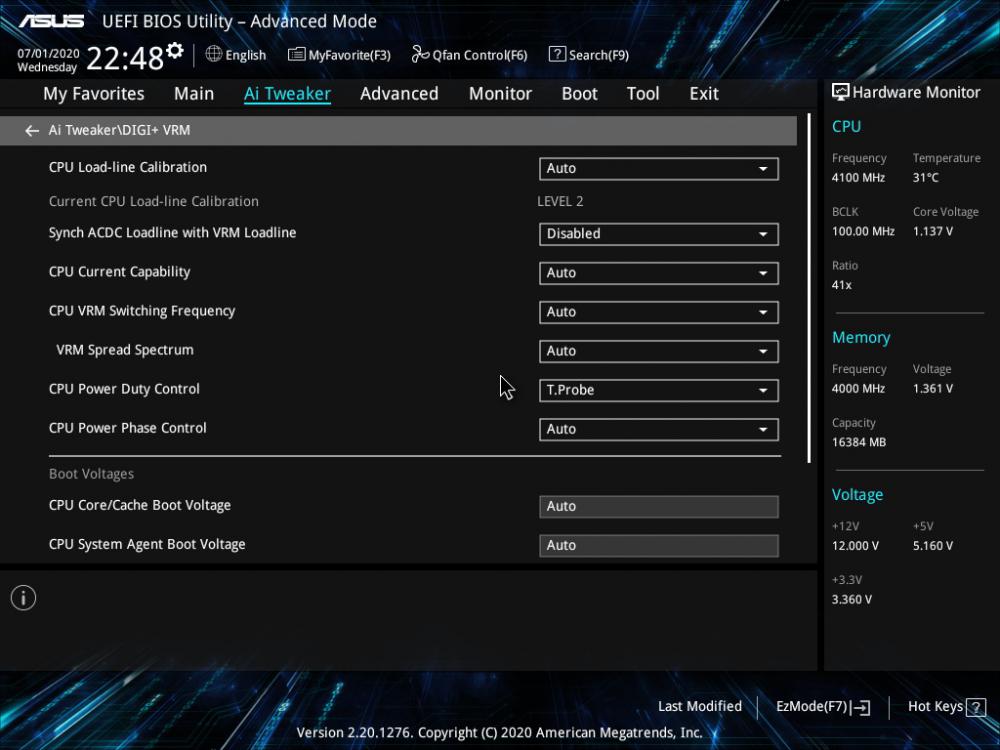
Task: Open MyFavorite(F3) from the top bar
Action: 339,55
